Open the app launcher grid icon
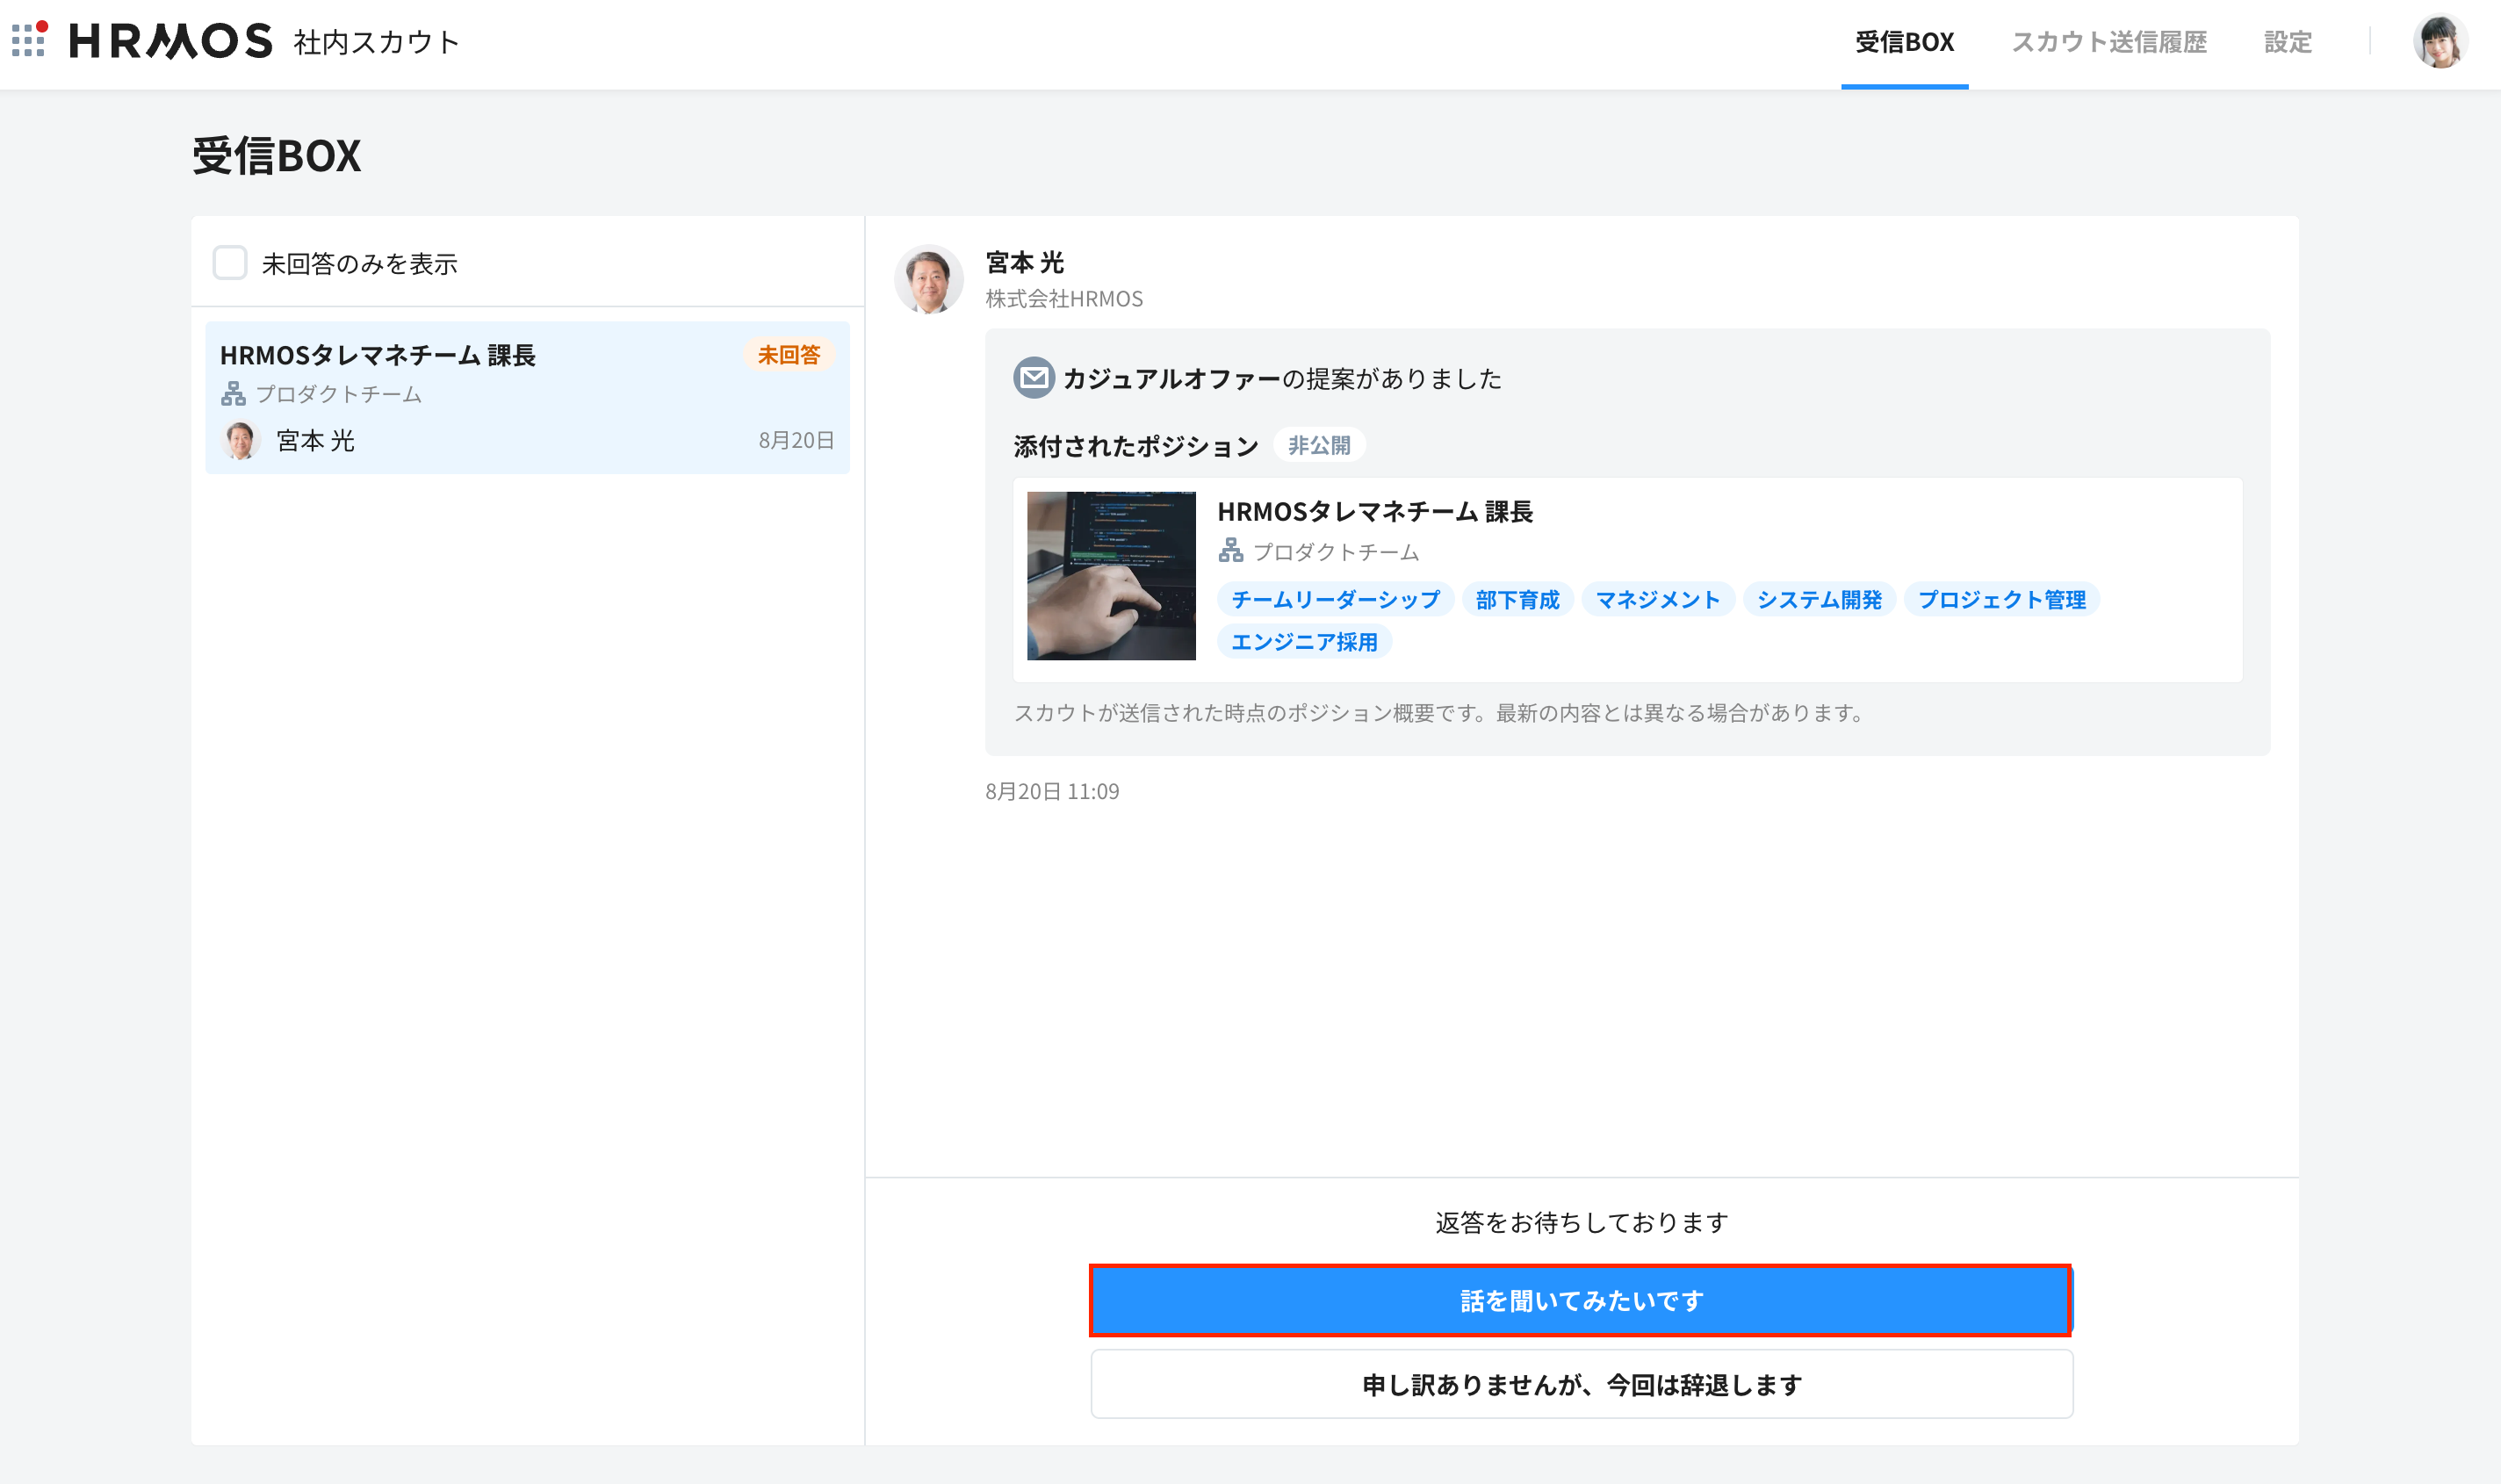Screen dimensions: 2501x1484 pyautogui.click(x=29, y=40)
